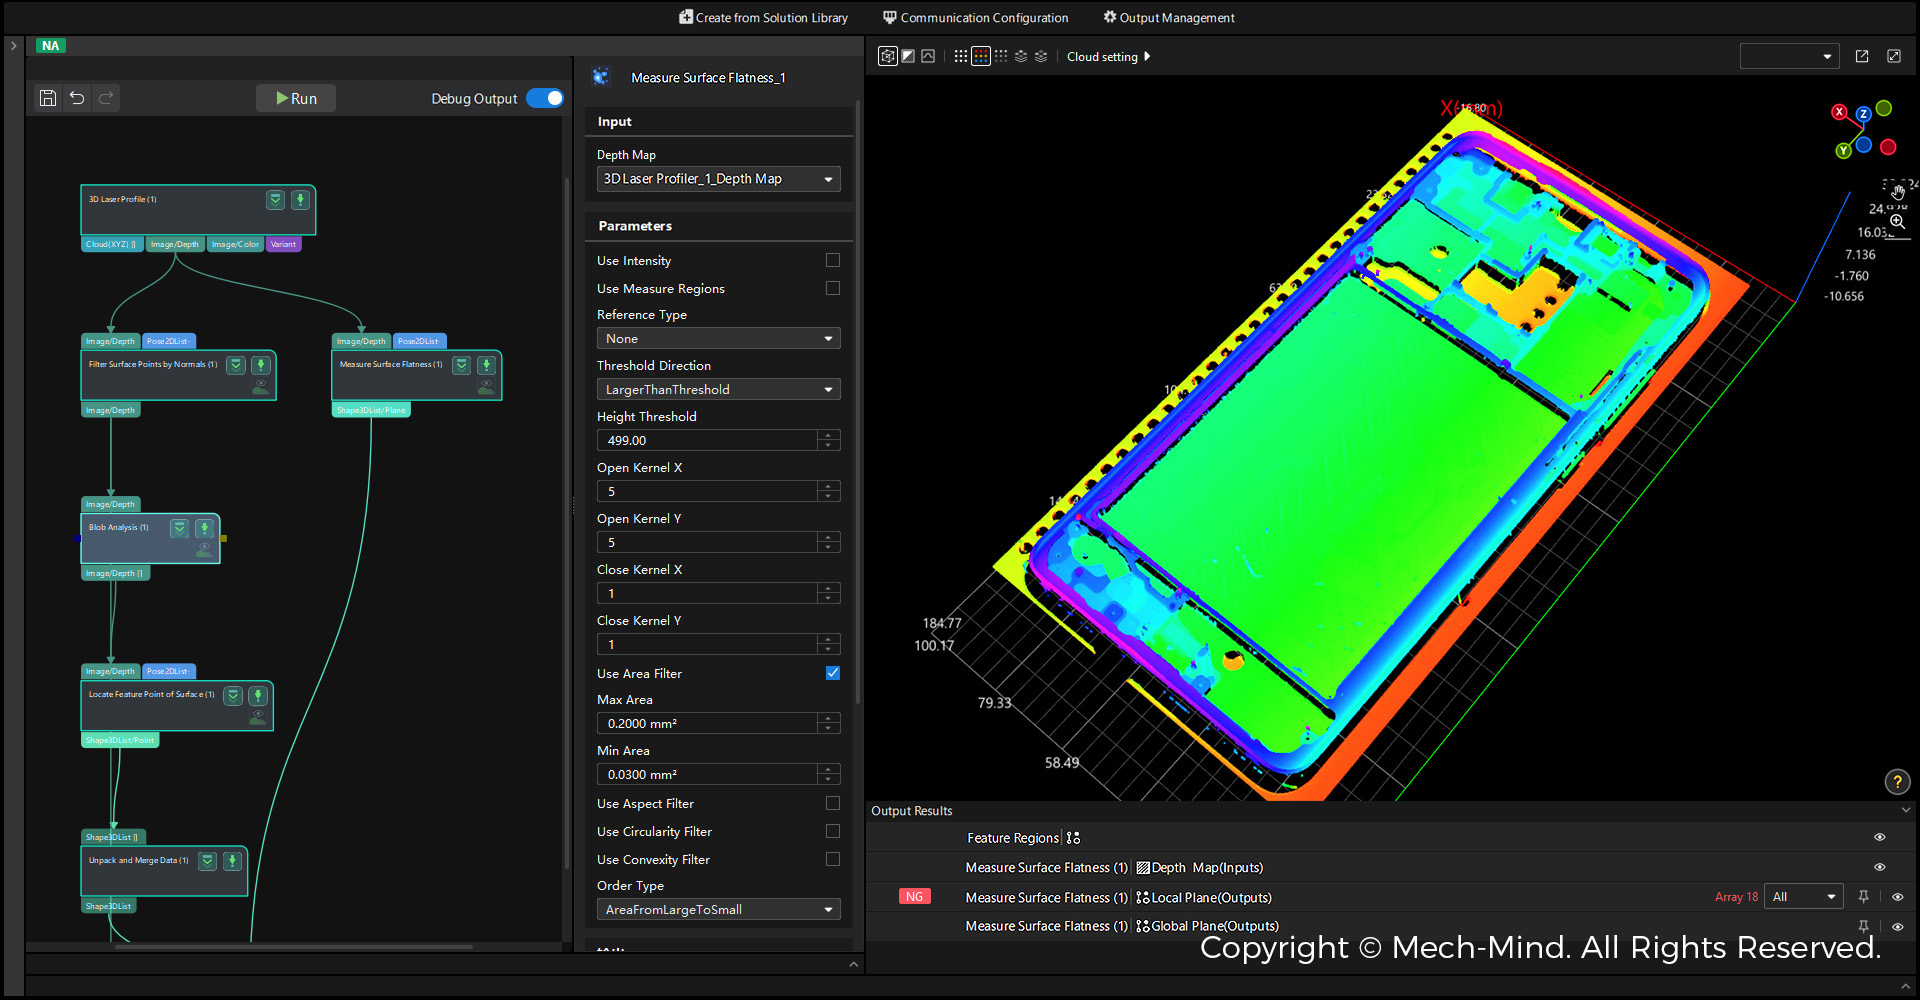Hide Feature Regions with eye icon
Viewport: 1920px width, 1000px height.
tap(1879, 838)
